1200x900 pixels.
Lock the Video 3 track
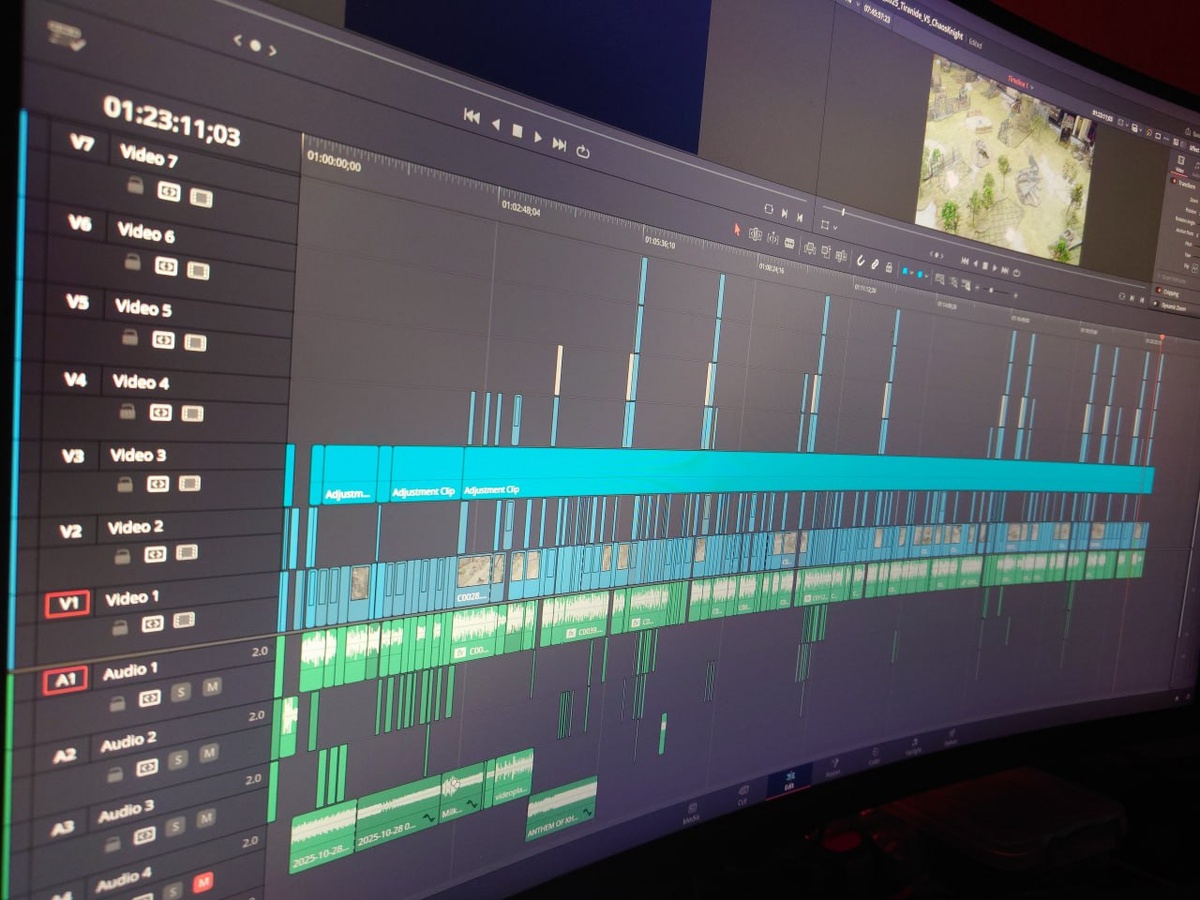point(125,484)
